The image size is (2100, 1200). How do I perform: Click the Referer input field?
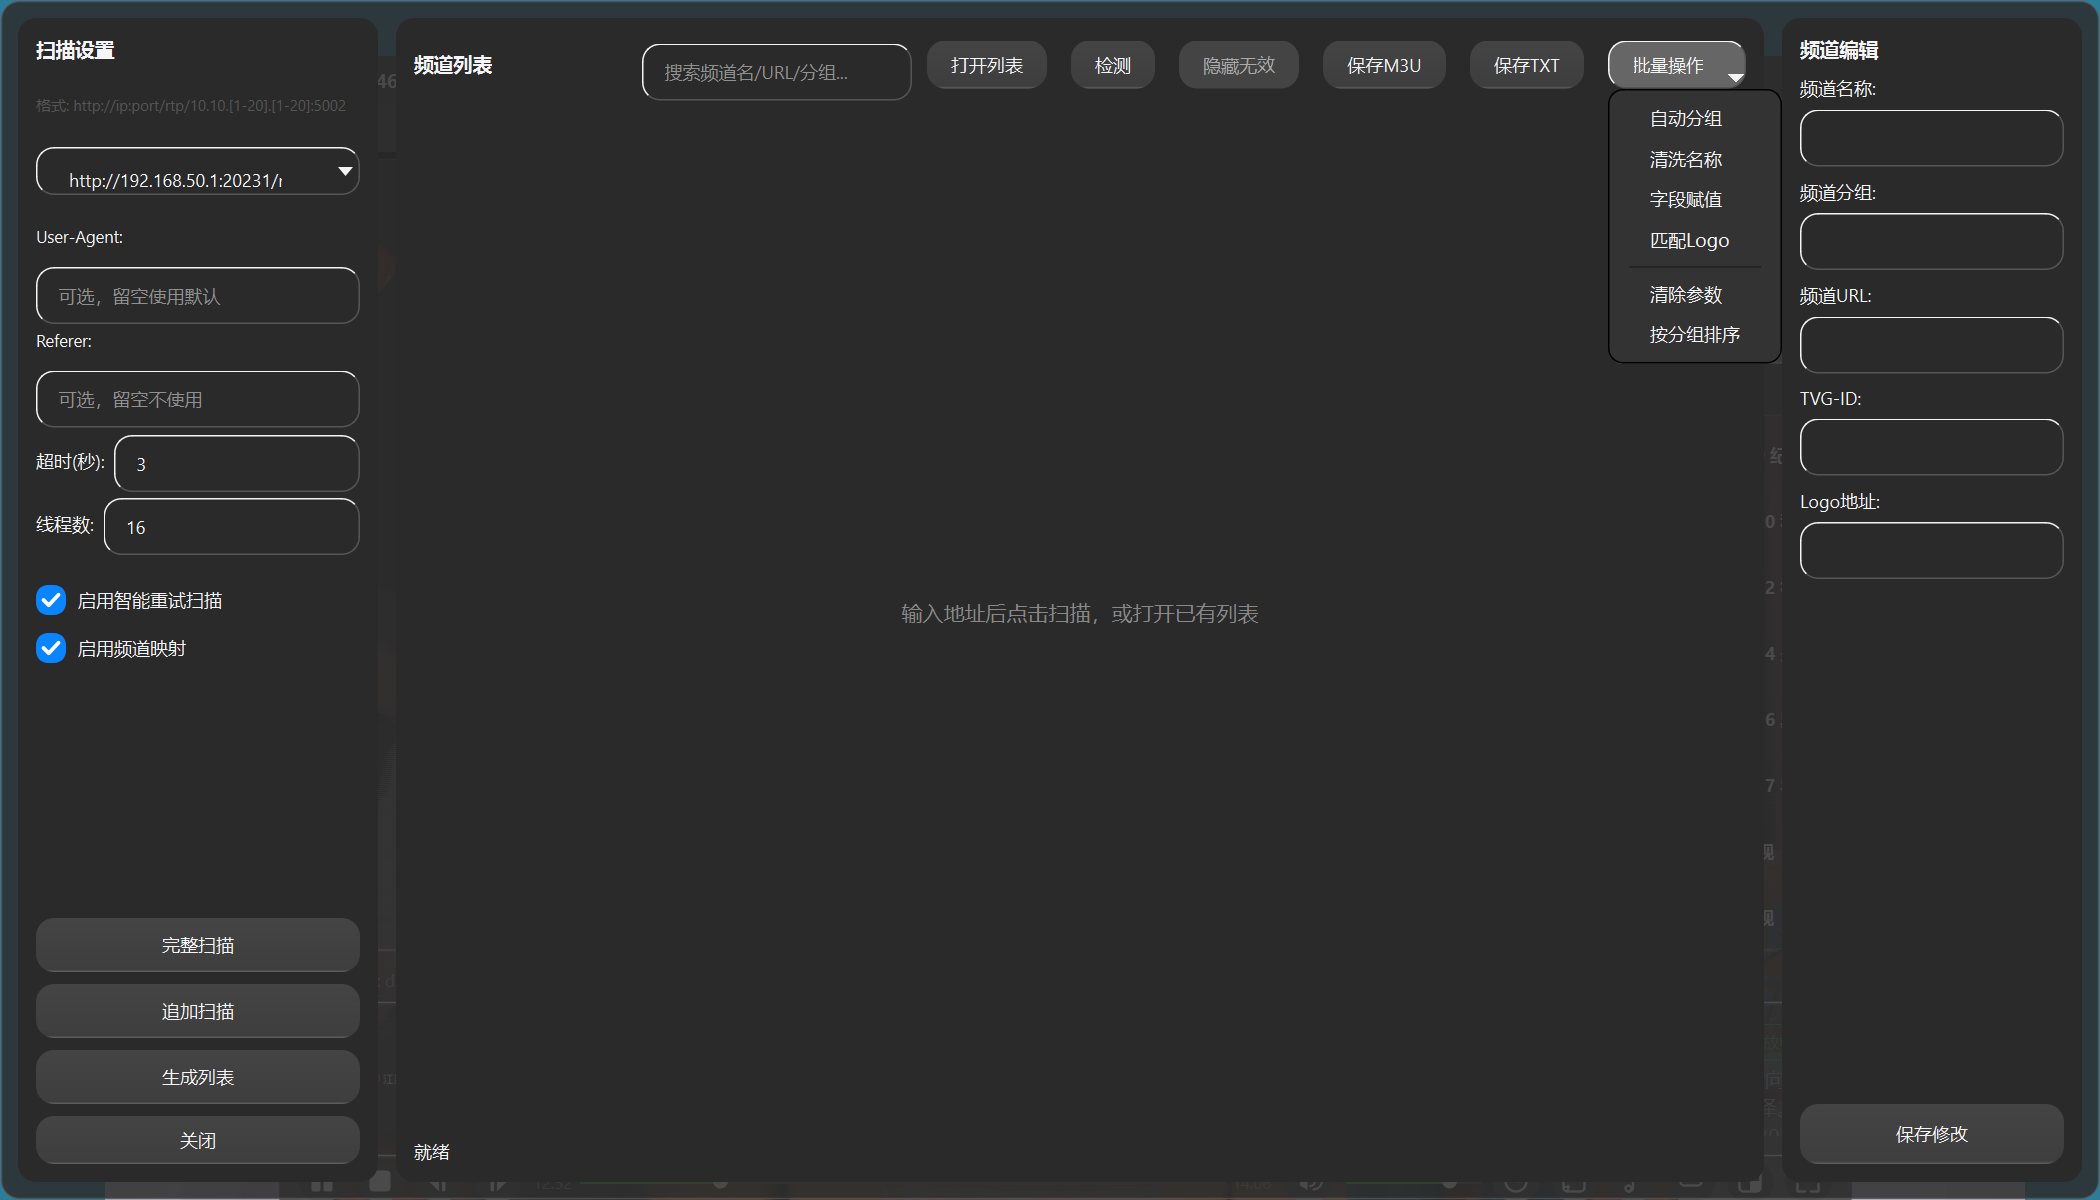(x=198, y=399)
